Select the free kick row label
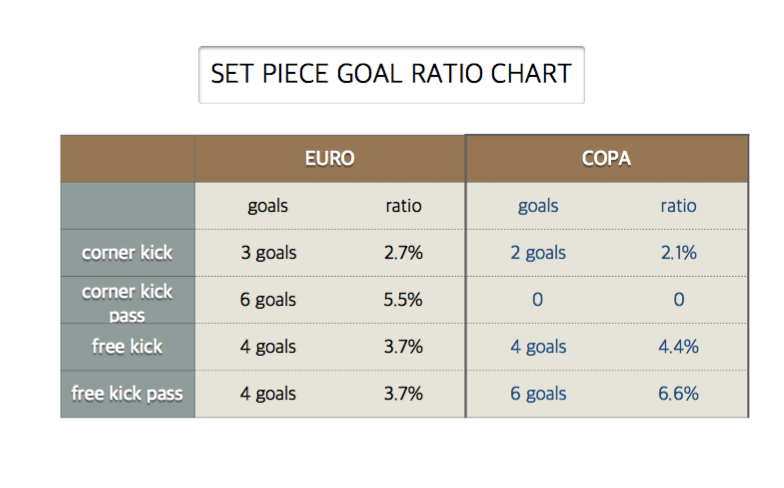 [128, 347]
